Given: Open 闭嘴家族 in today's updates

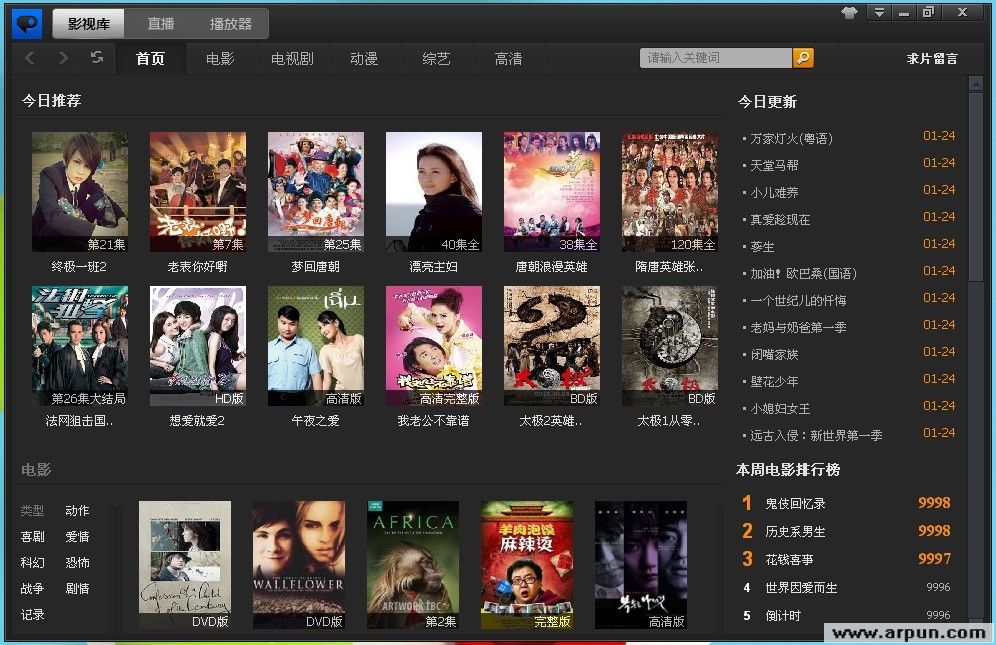Looking at the screenshot, I should [774, 354].
